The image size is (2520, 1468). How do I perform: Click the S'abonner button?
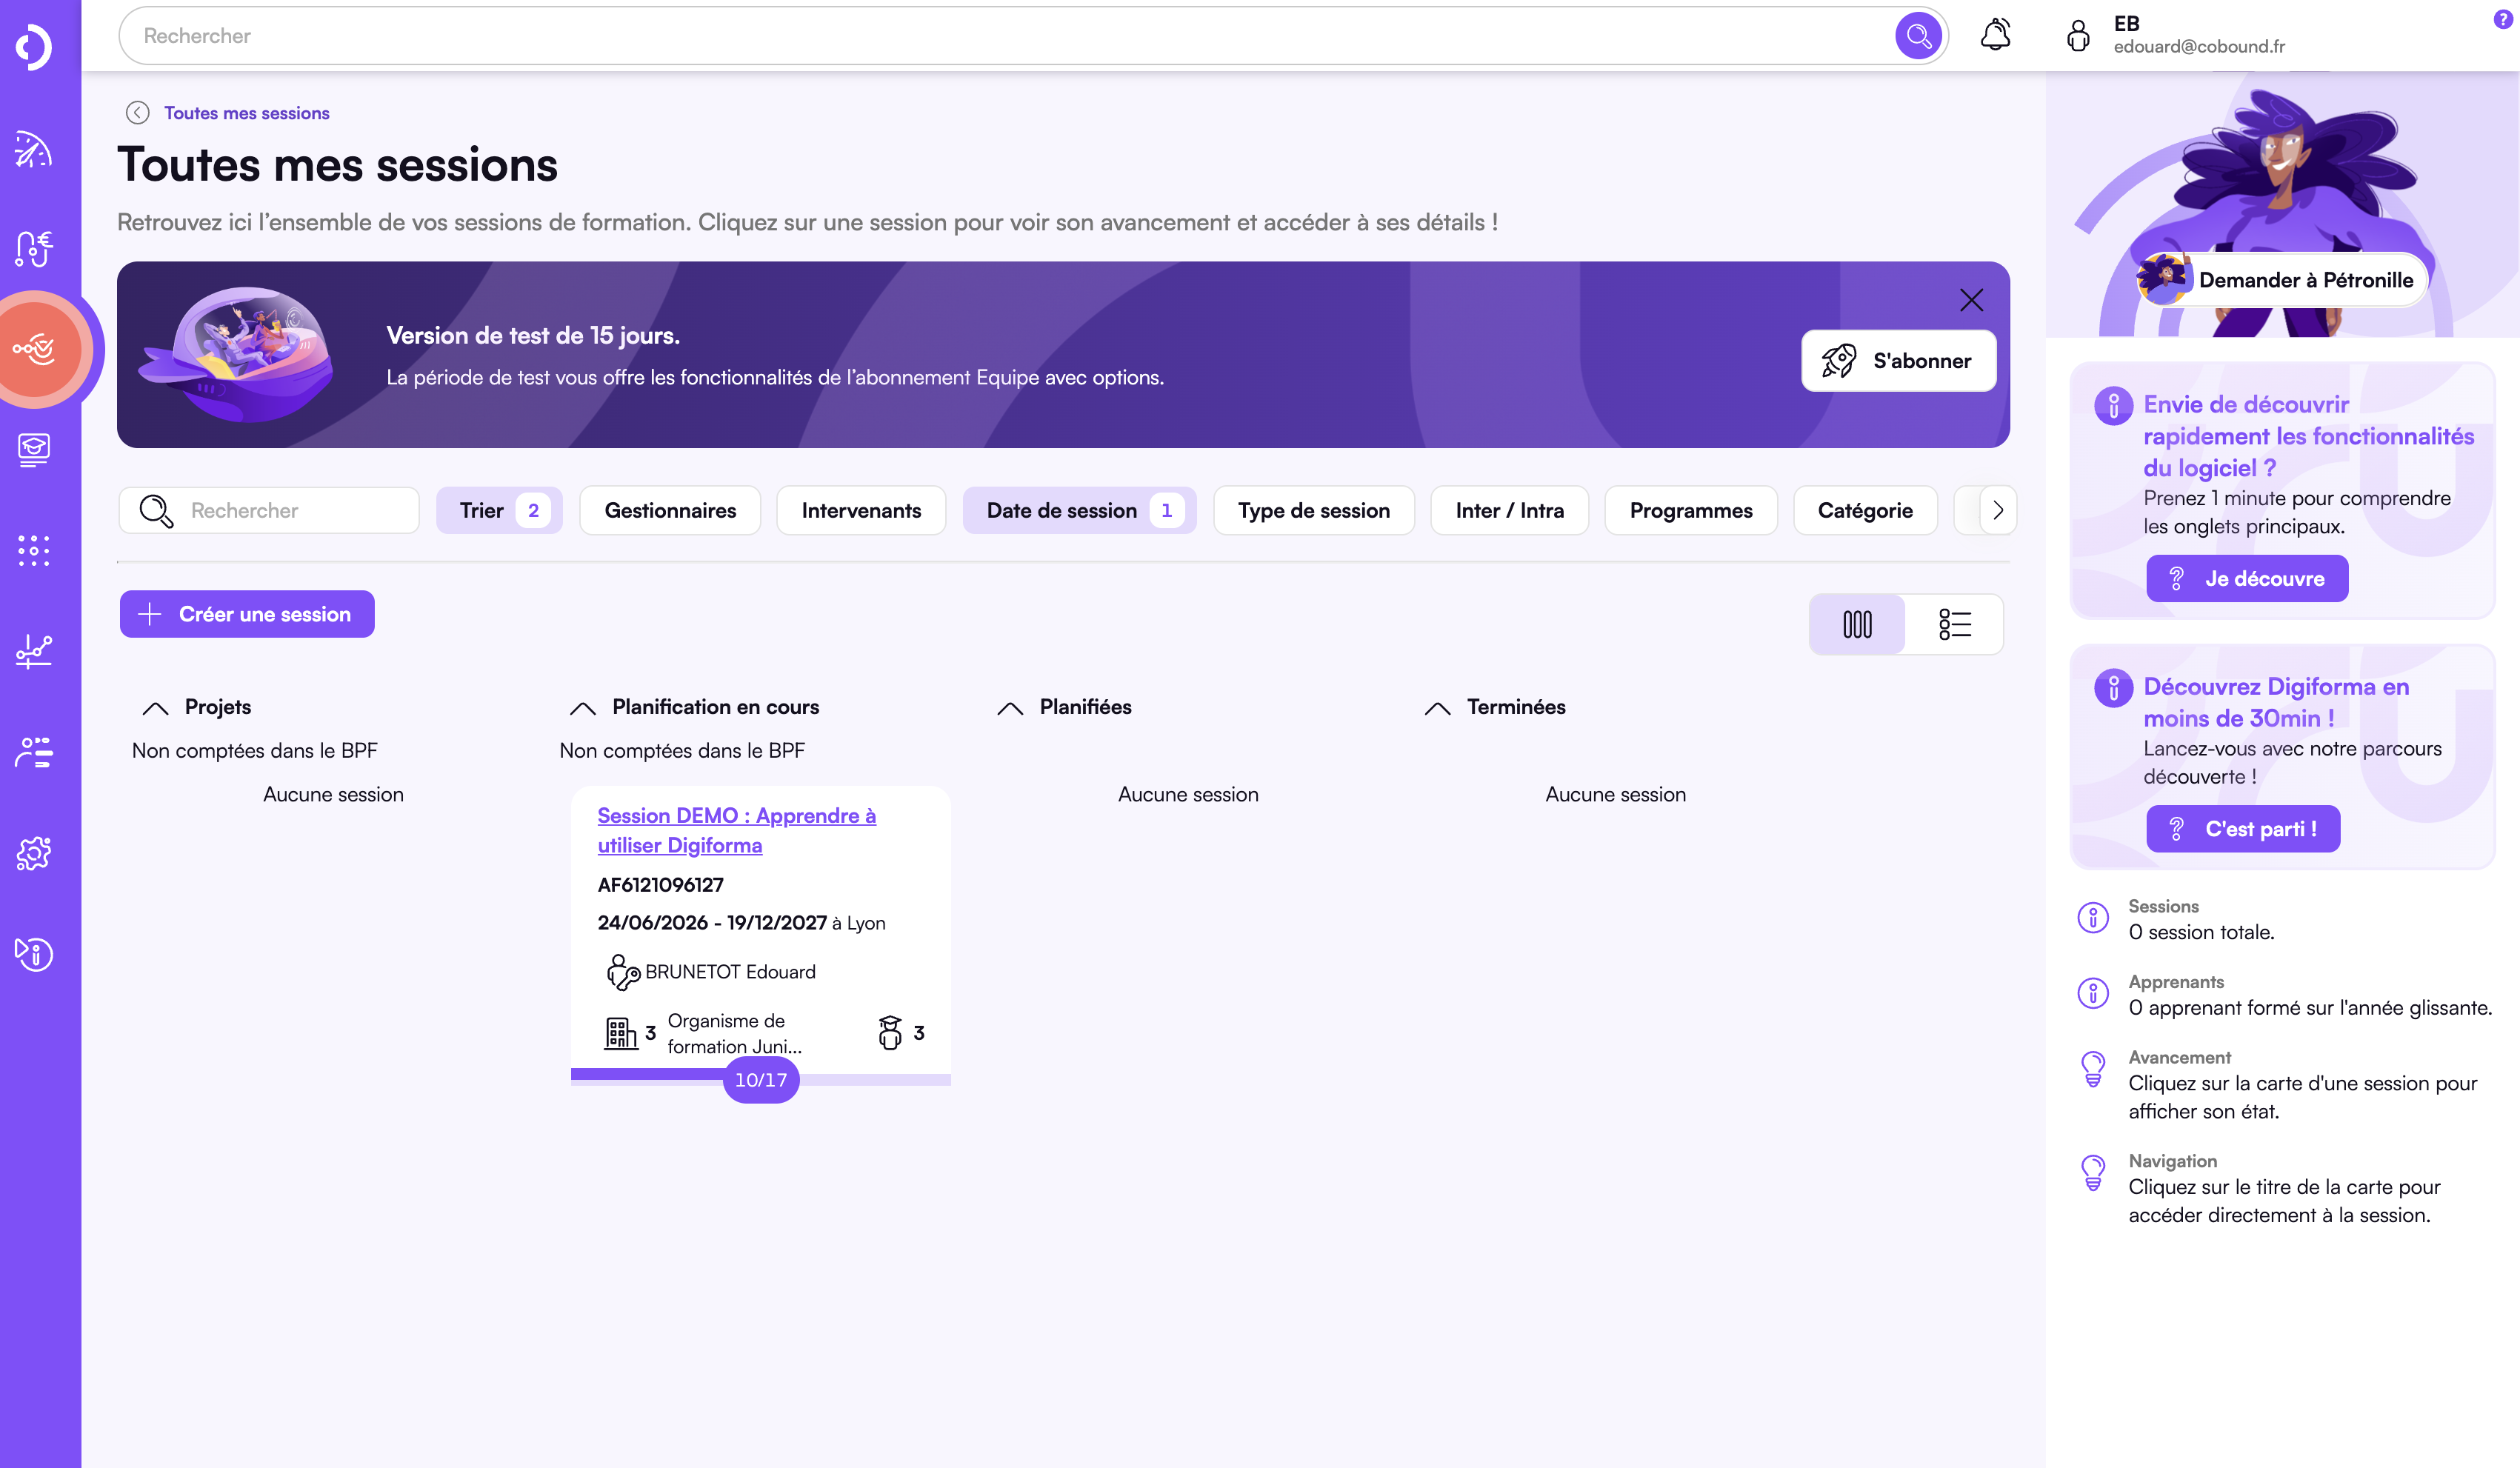click(x=1898, y=361)
